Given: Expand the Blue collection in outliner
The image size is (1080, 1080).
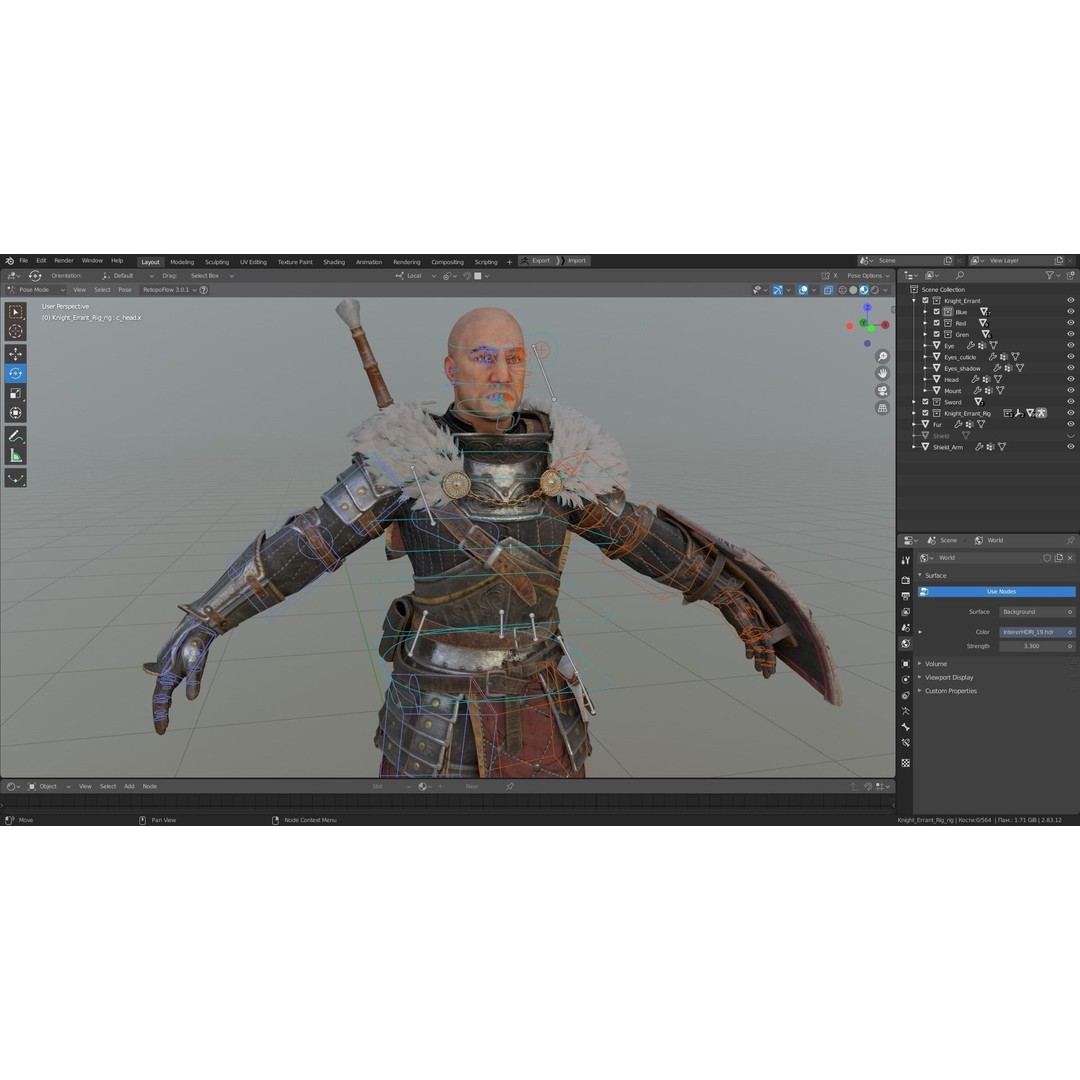Looking at the screenshot, I should pos(925,312).
